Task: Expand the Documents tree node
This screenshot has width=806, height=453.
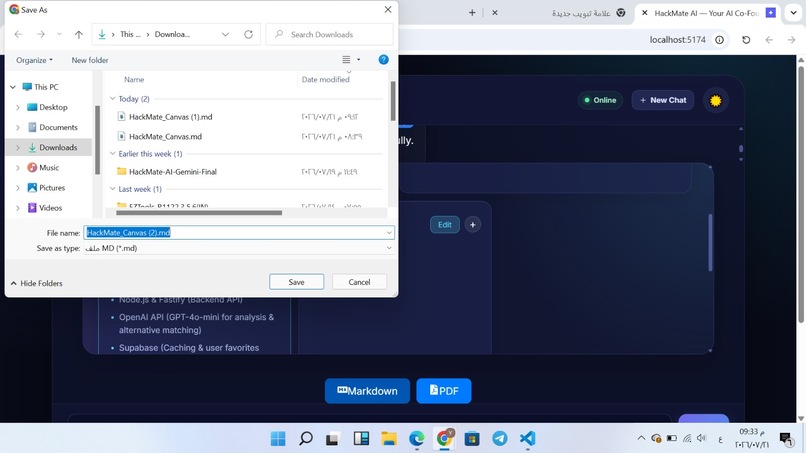Action: (18, 127)
